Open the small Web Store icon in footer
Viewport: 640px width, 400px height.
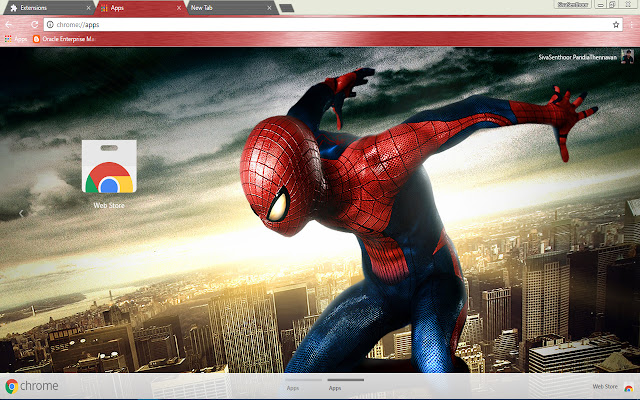(x=628, y=387)
